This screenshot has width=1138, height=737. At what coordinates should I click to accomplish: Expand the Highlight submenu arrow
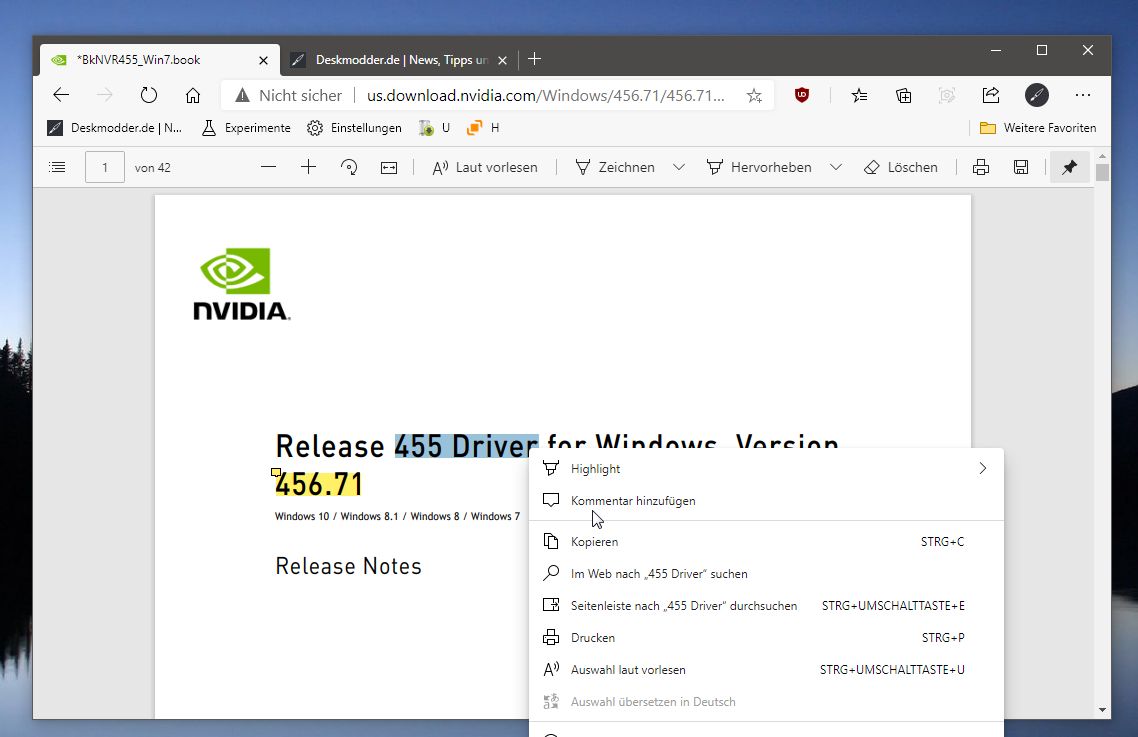(x=983, y=468)
